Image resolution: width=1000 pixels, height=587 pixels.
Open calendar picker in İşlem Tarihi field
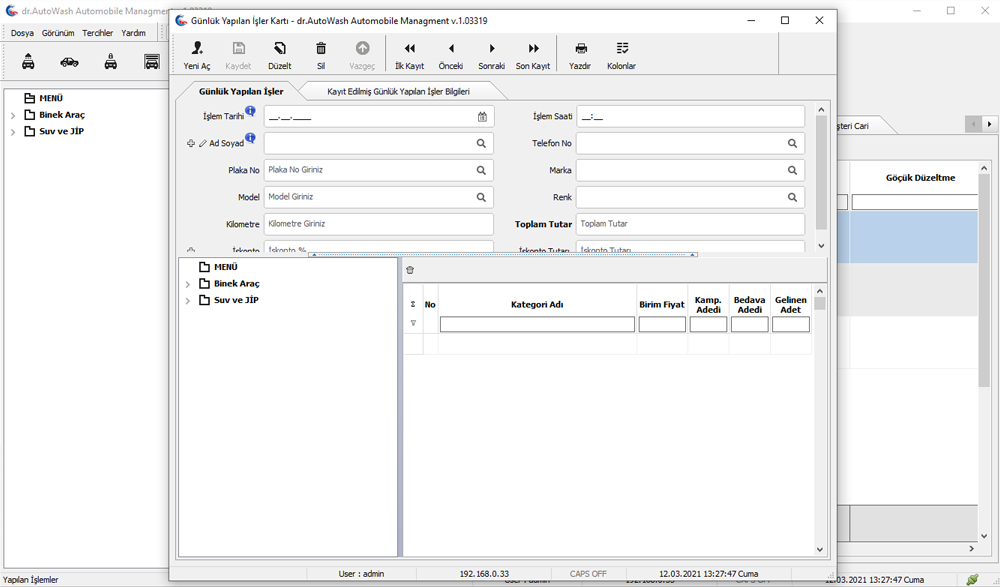click(x=482, y=117)
